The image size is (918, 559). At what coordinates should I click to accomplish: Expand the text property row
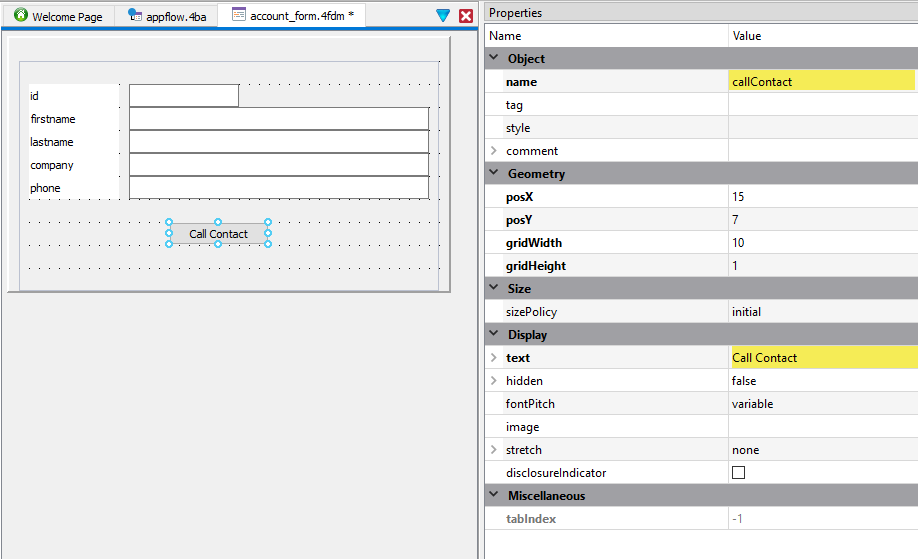click(493, 358)
